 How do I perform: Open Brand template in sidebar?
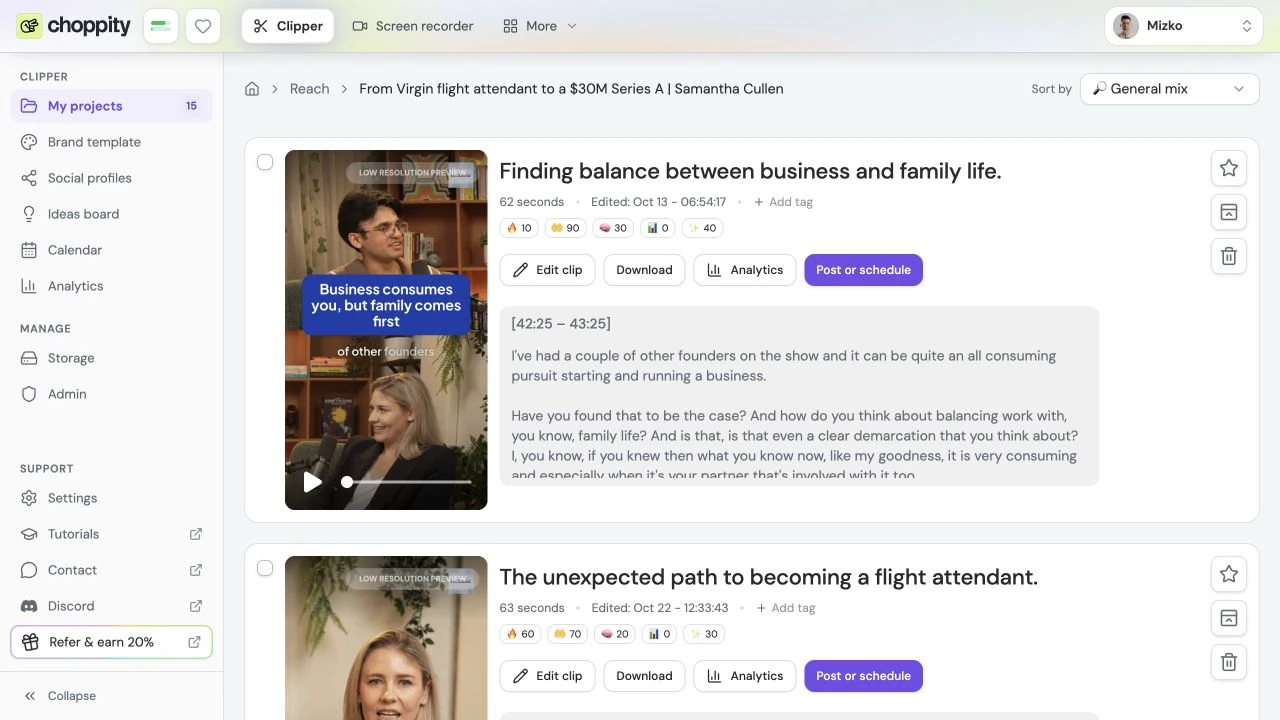111,142
